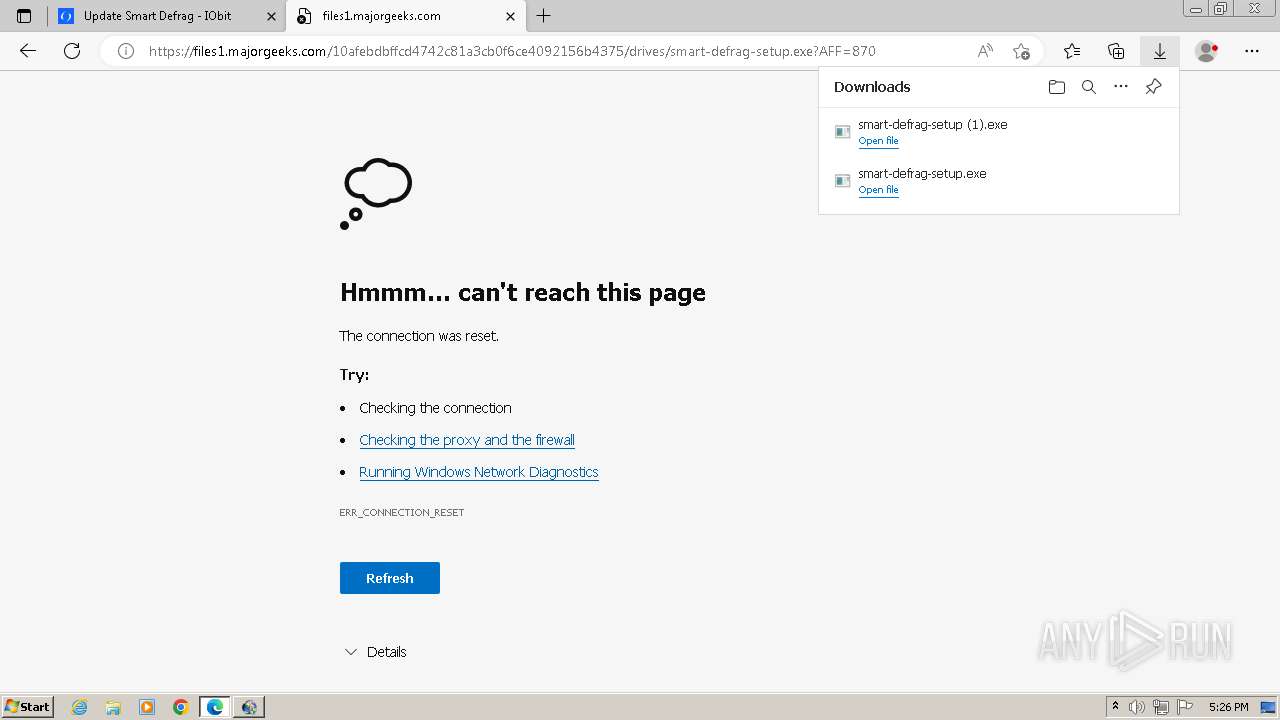The height and width of the screenshot is (720, 1280).
Task: Open the Windows Start menu
Action: [28, 707]
